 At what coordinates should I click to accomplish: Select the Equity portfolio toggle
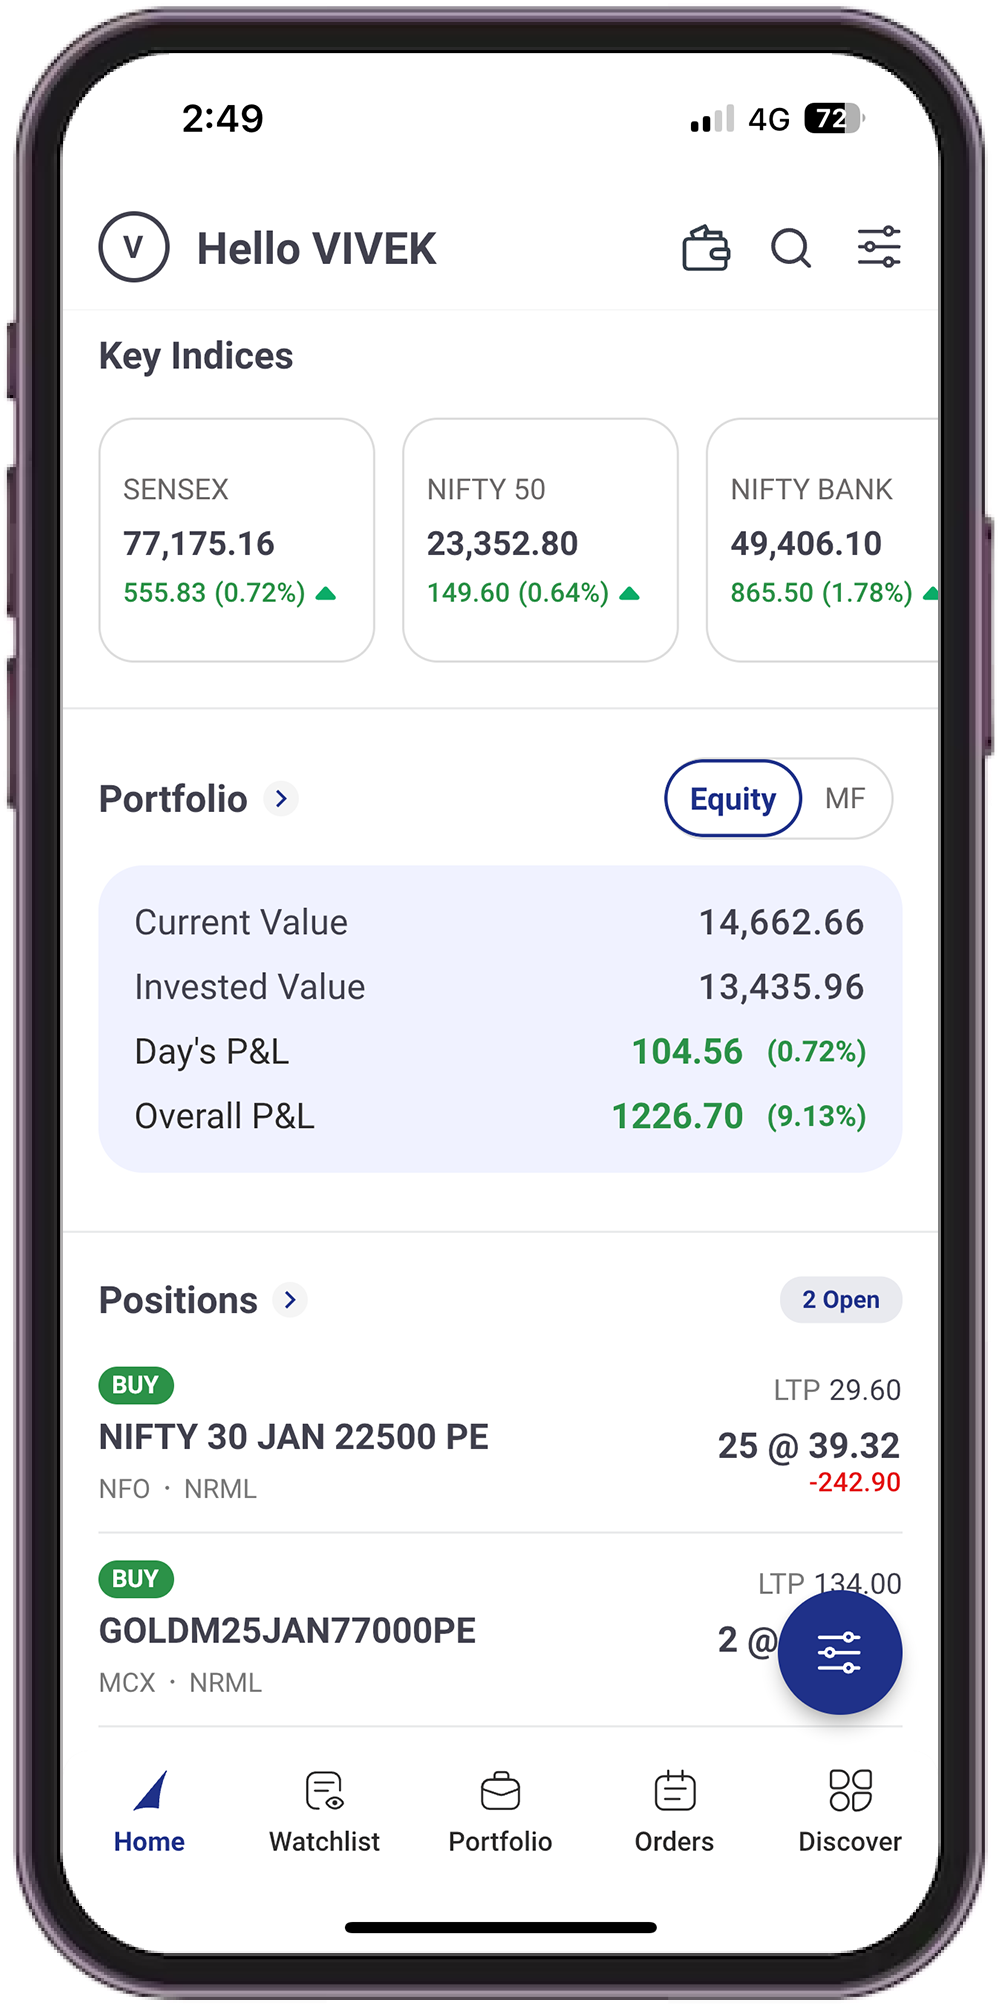click(733, 799)
